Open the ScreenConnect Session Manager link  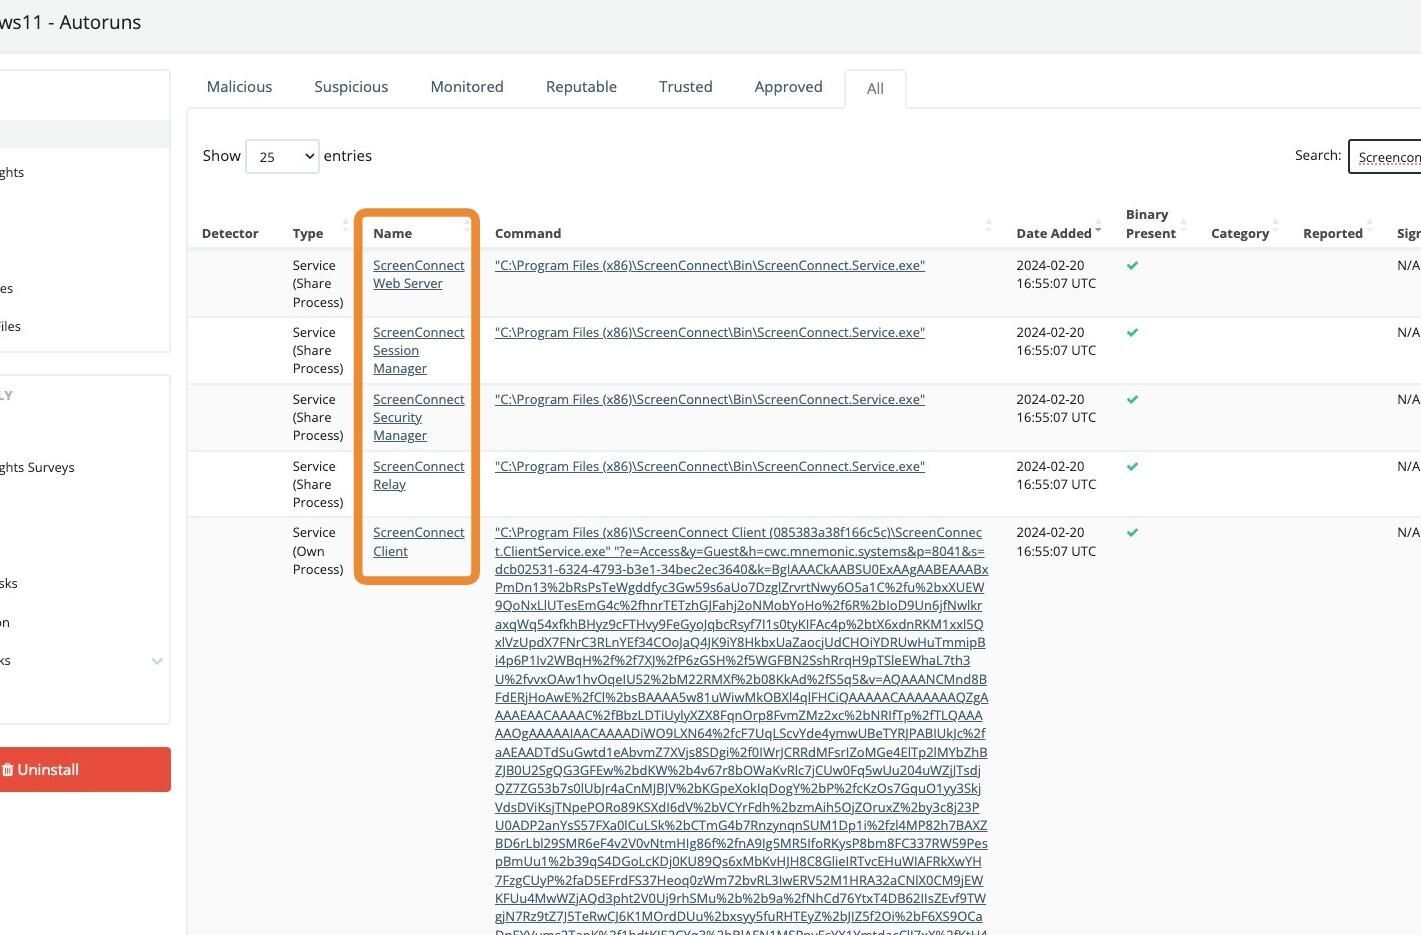[418, 350]
